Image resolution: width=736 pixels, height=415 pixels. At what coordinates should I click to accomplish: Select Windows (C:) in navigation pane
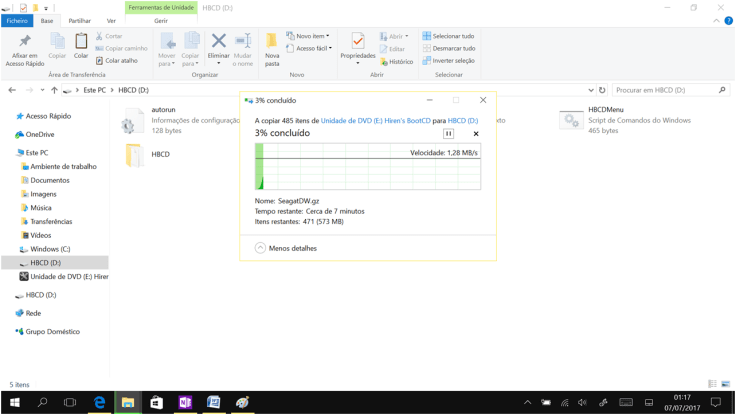pos(50,249)
